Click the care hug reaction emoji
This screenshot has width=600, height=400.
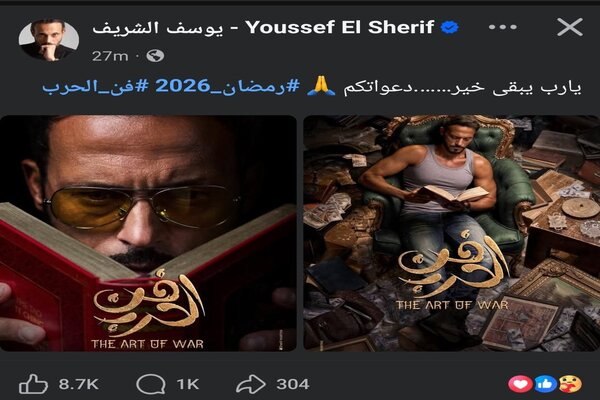click(570, 384)
